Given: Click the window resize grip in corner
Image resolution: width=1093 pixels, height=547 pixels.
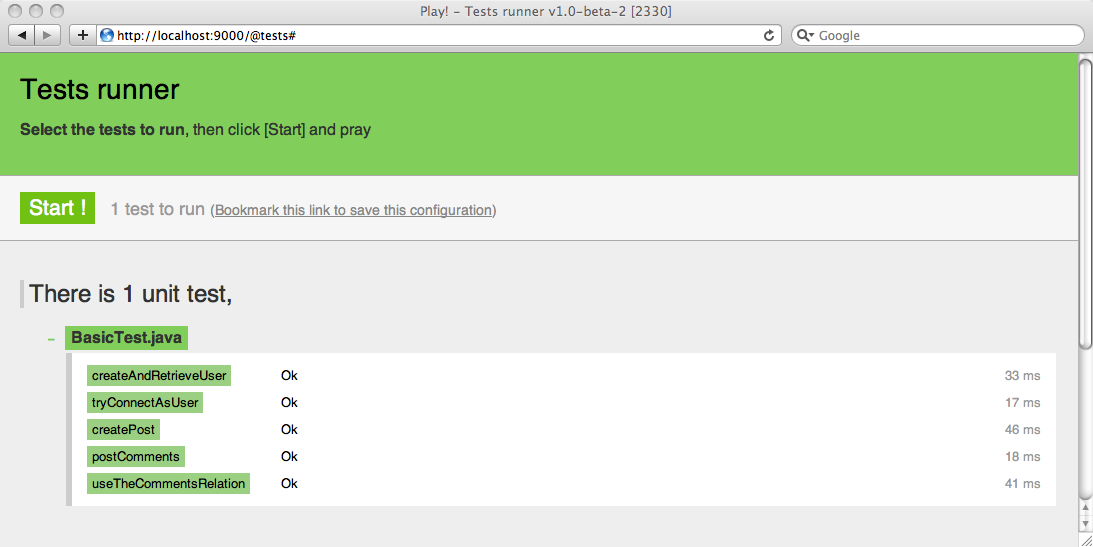Looking at the screenshot, I should coord(1085,540).
